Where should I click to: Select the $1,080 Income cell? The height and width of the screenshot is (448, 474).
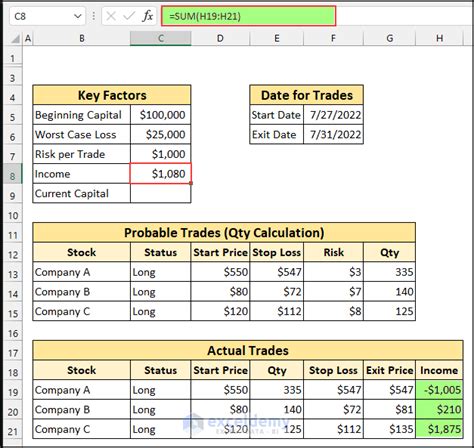[161, 173]
